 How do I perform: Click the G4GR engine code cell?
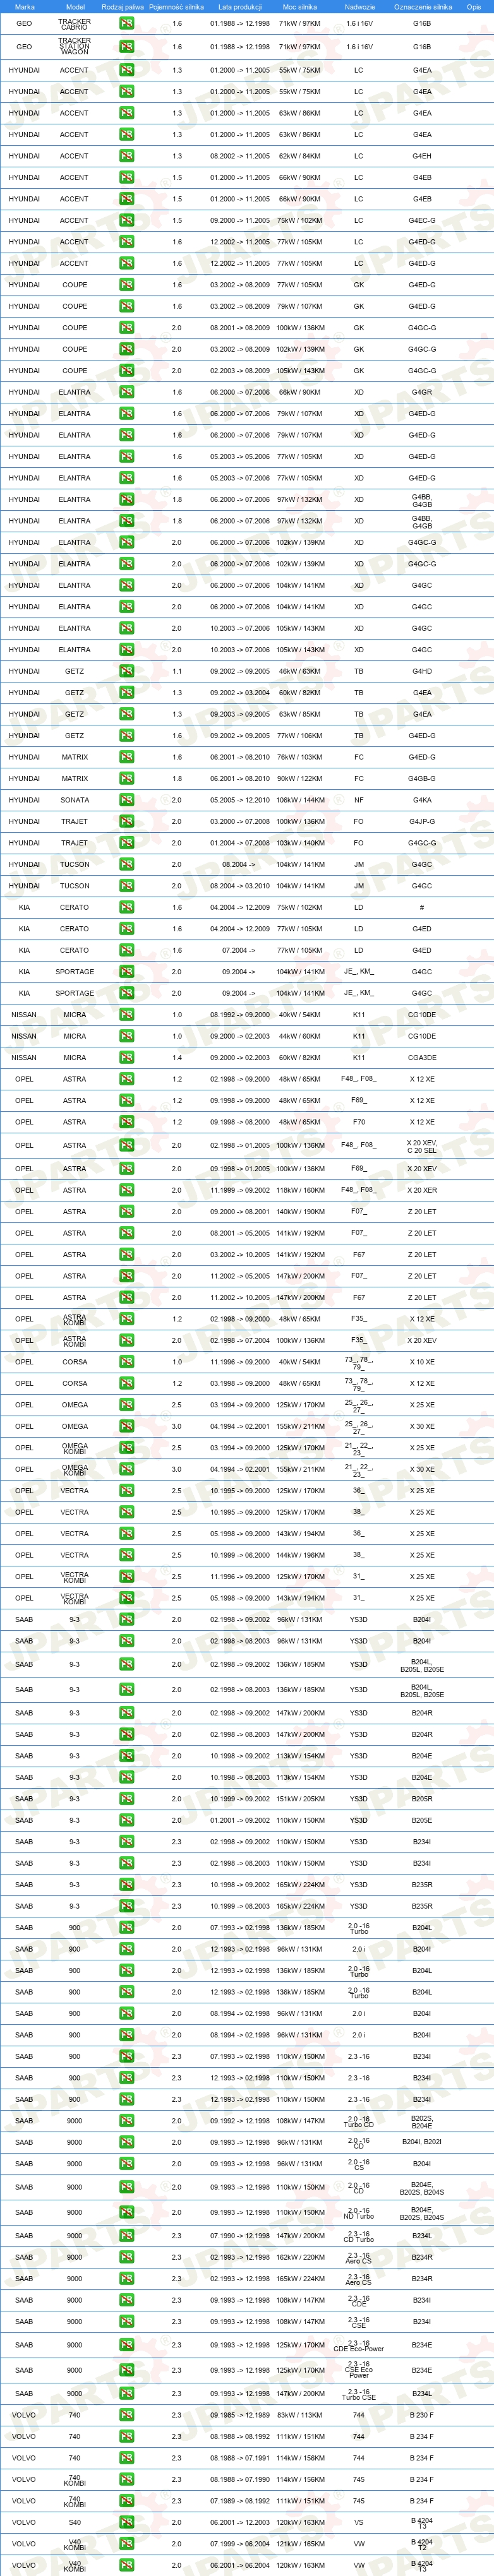coord(422,392)
